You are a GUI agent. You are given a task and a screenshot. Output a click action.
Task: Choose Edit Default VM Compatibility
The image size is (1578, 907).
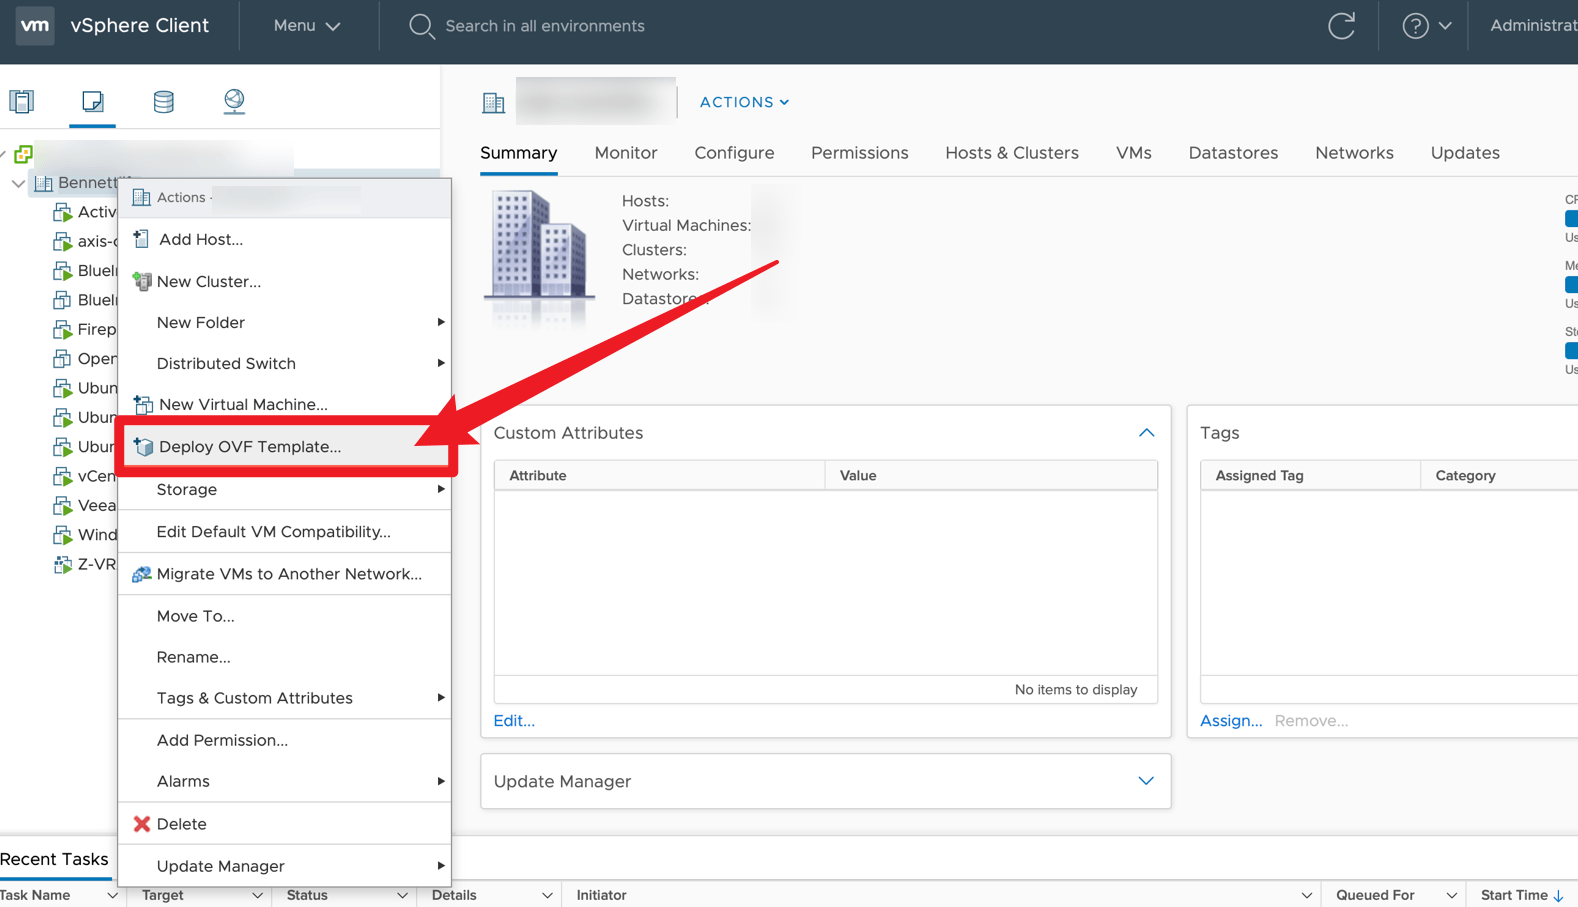285,532
